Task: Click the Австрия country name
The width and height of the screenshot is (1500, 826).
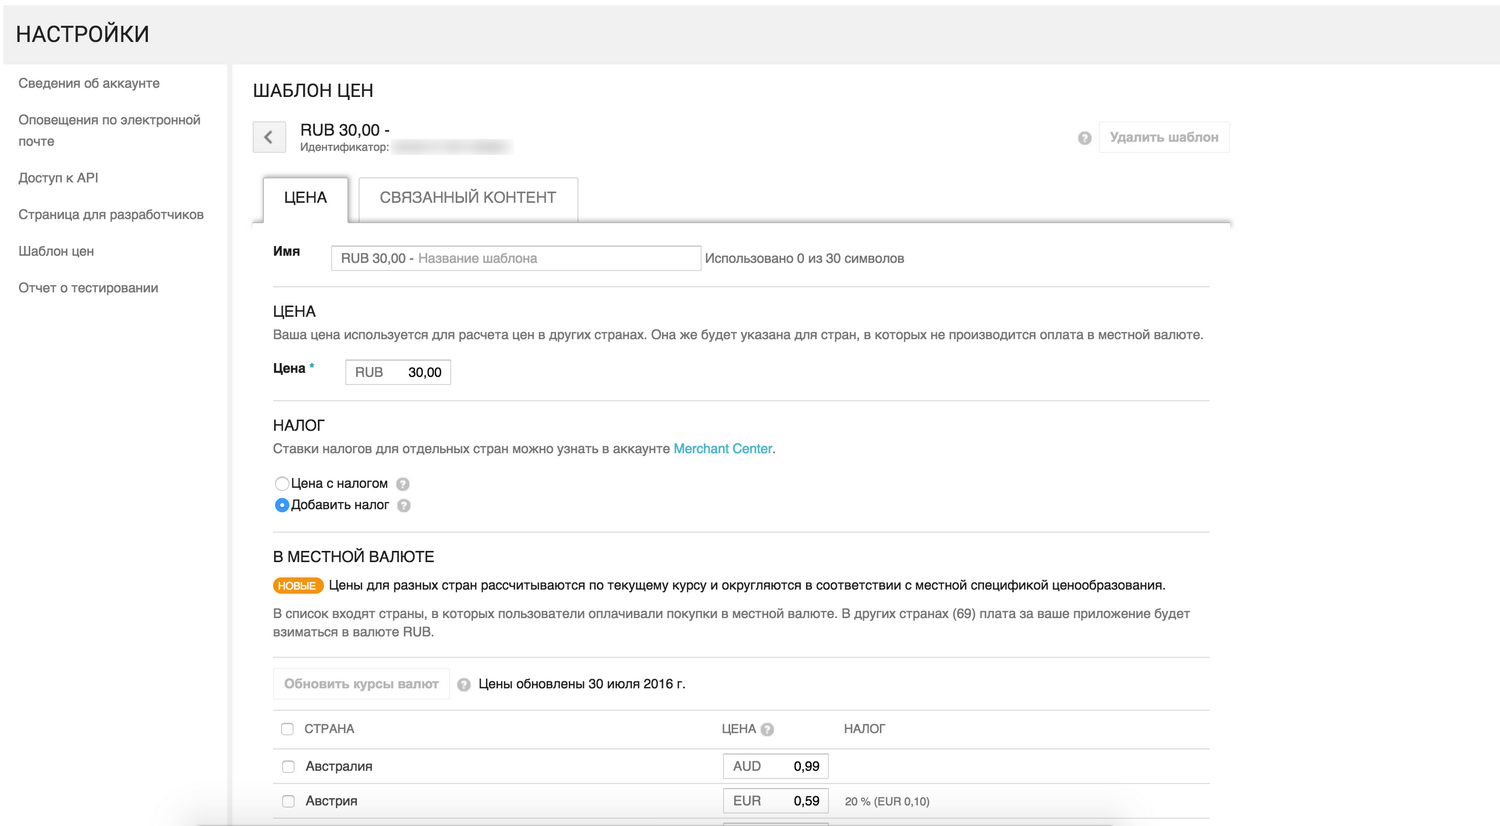Action: (332, 801)
